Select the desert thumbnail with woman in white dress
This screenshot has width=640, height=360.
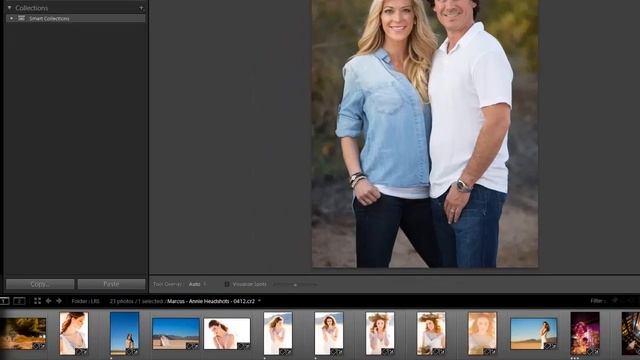534,333
